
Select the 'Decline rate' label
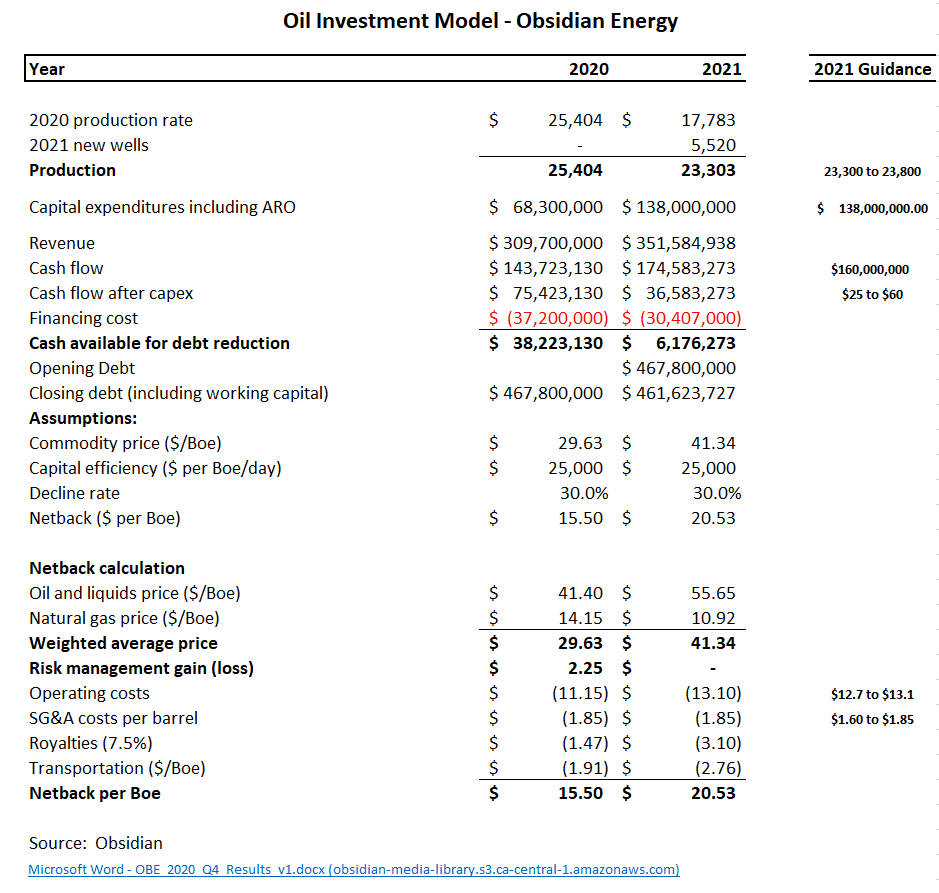click(x=74, y=494)
